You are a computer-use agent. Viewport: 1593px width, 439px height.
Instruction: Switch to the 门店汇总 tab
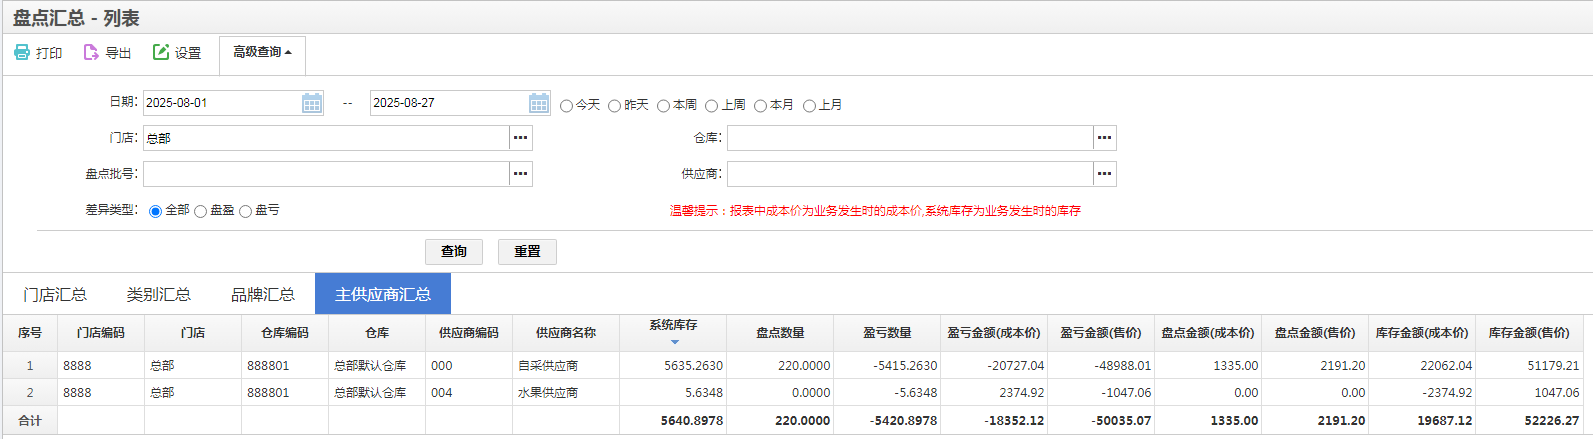55,294
